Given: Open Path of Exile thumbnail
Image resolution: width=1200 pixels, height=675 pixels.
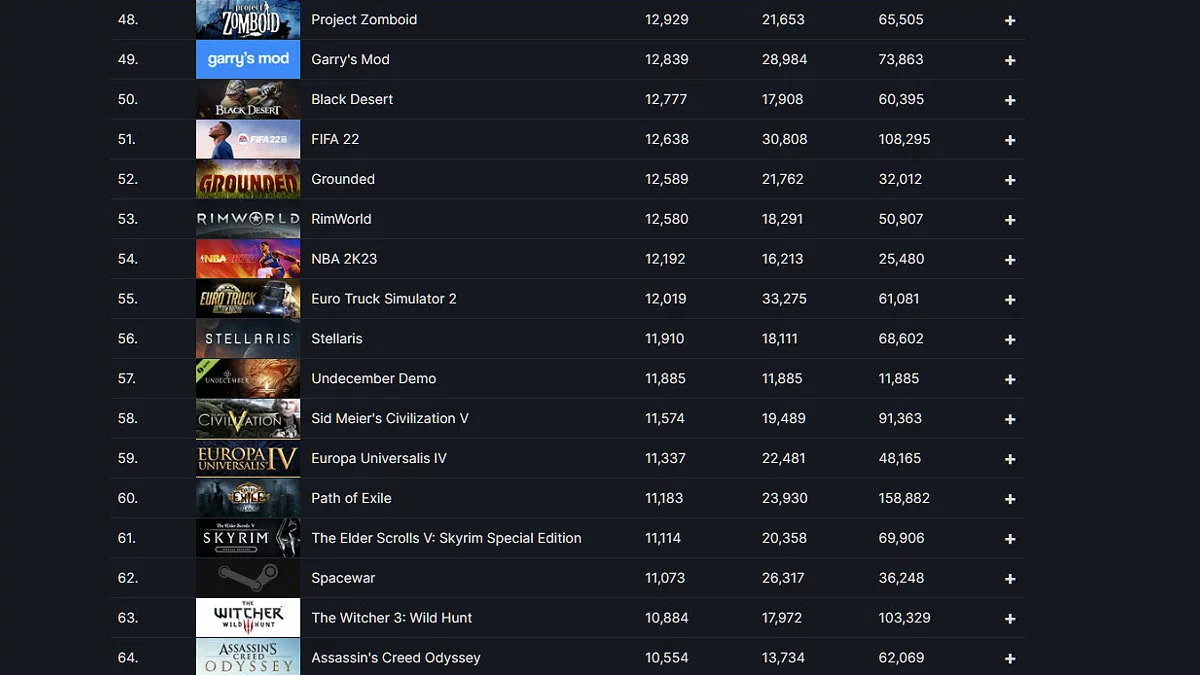Looking at the screenshot, I should (248, 499).
